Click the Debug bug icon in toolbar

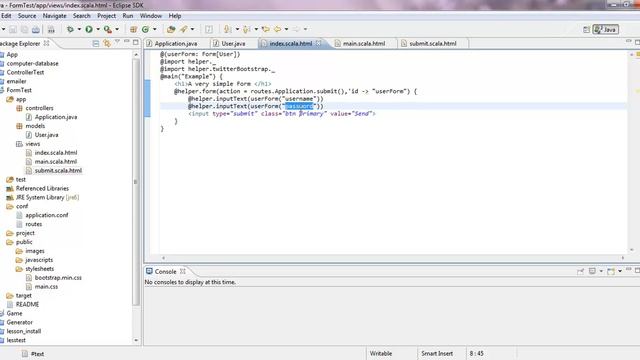70,29
